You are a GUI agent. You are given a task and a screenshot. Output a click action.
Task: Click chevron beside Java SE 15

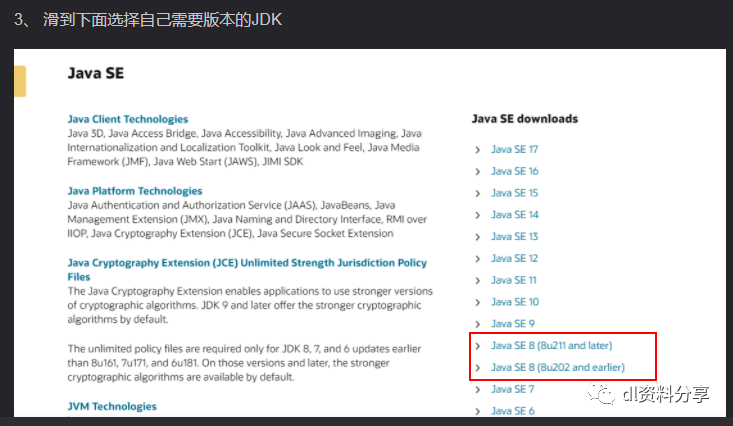[x=477, y=193]
